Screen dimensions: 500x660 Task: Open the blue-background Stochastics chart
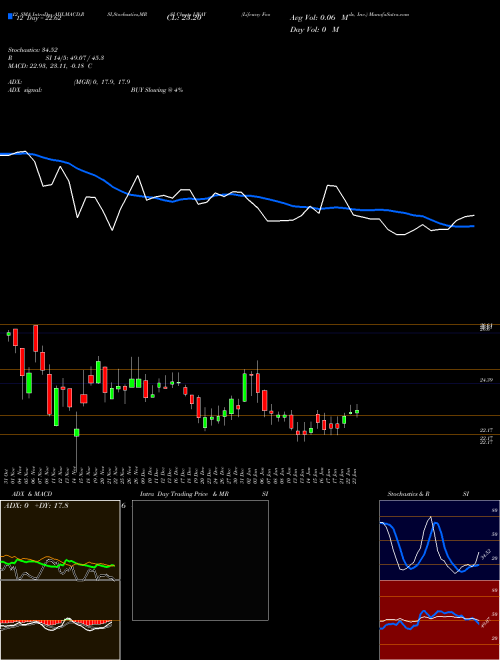pyautogui.click(x=439, y=540)
